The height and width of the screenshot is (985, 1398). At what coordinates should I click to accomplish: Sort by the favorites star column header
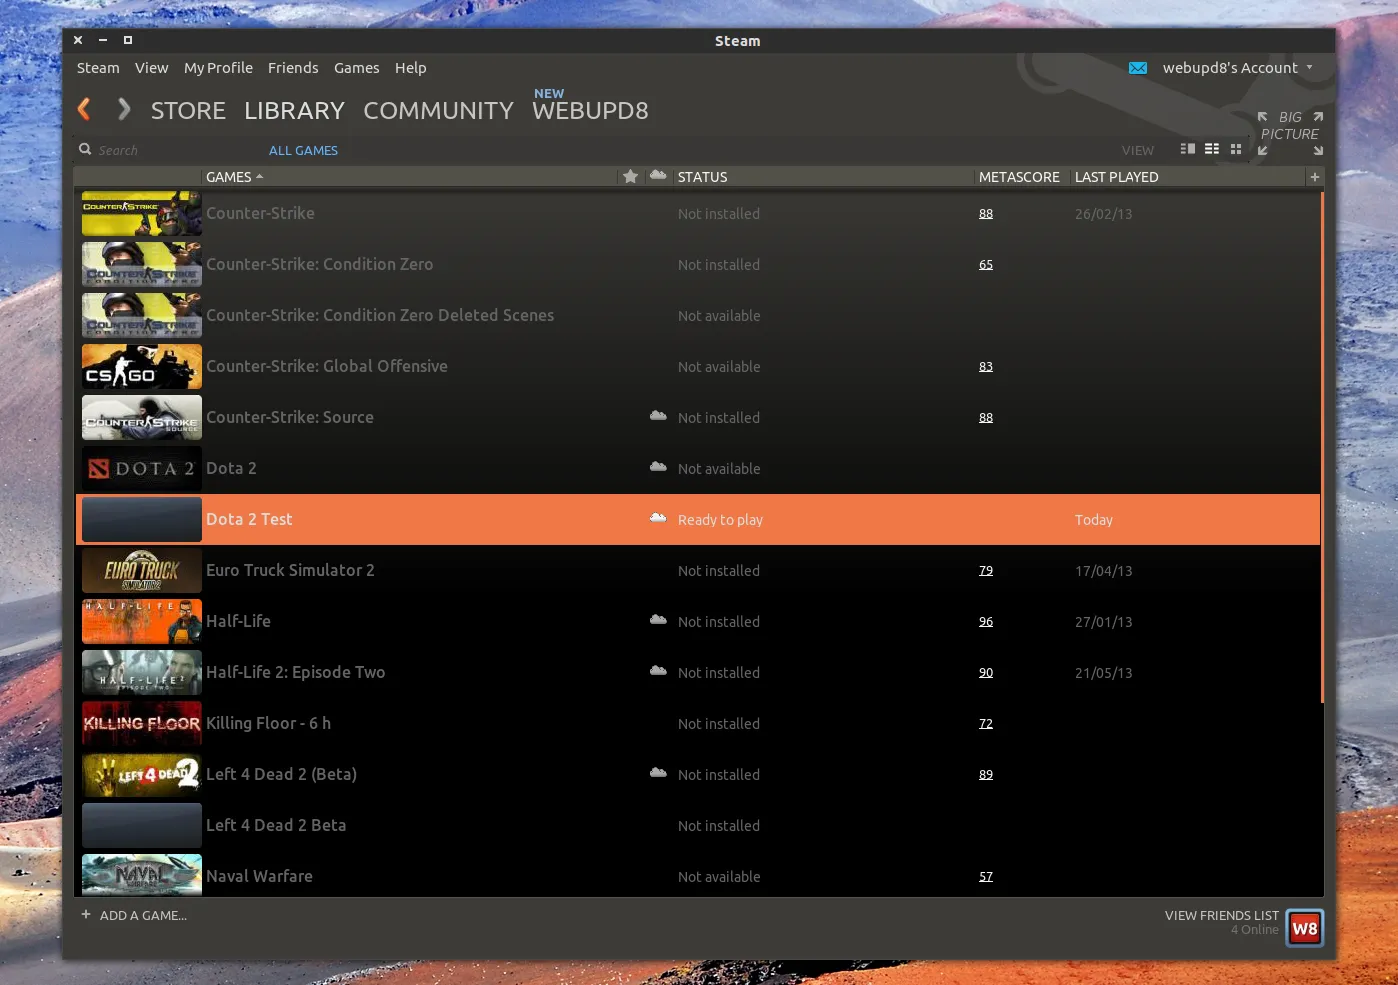(x=630, y=176)
